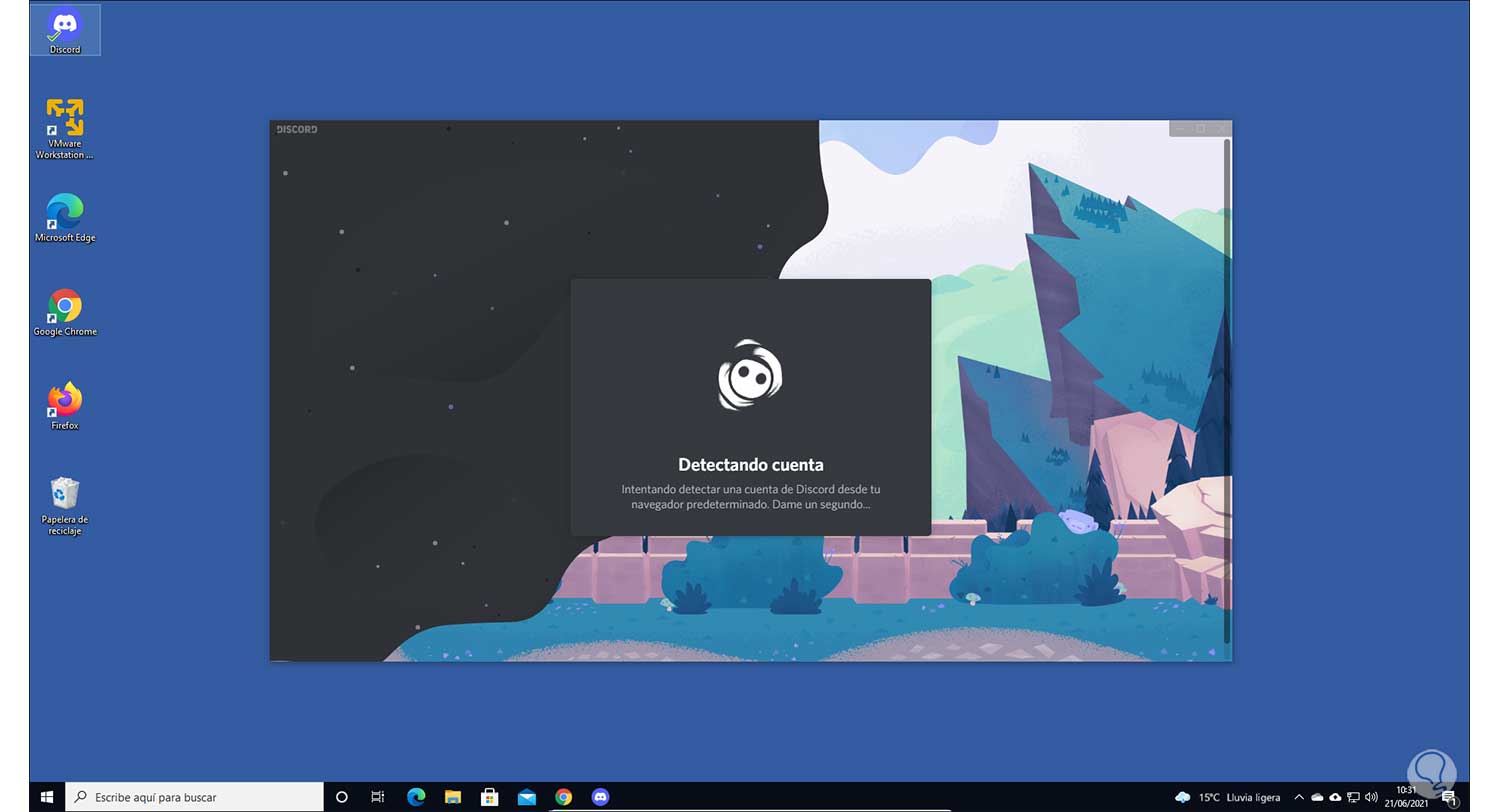Click the Discord taskbar button
Image resolution: width=1500 pixels, height=812 pixels.
[x=600, y=797]
